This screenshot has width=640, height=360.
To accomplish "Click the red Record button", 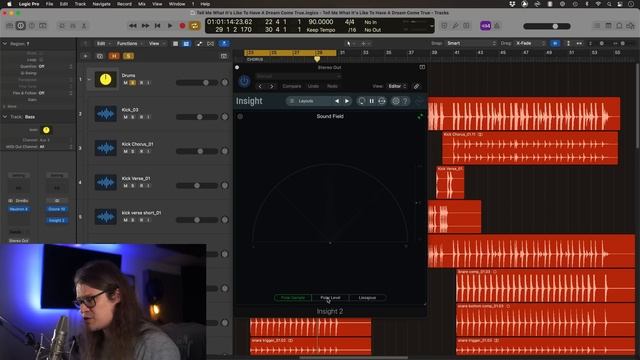I will 182,26.
